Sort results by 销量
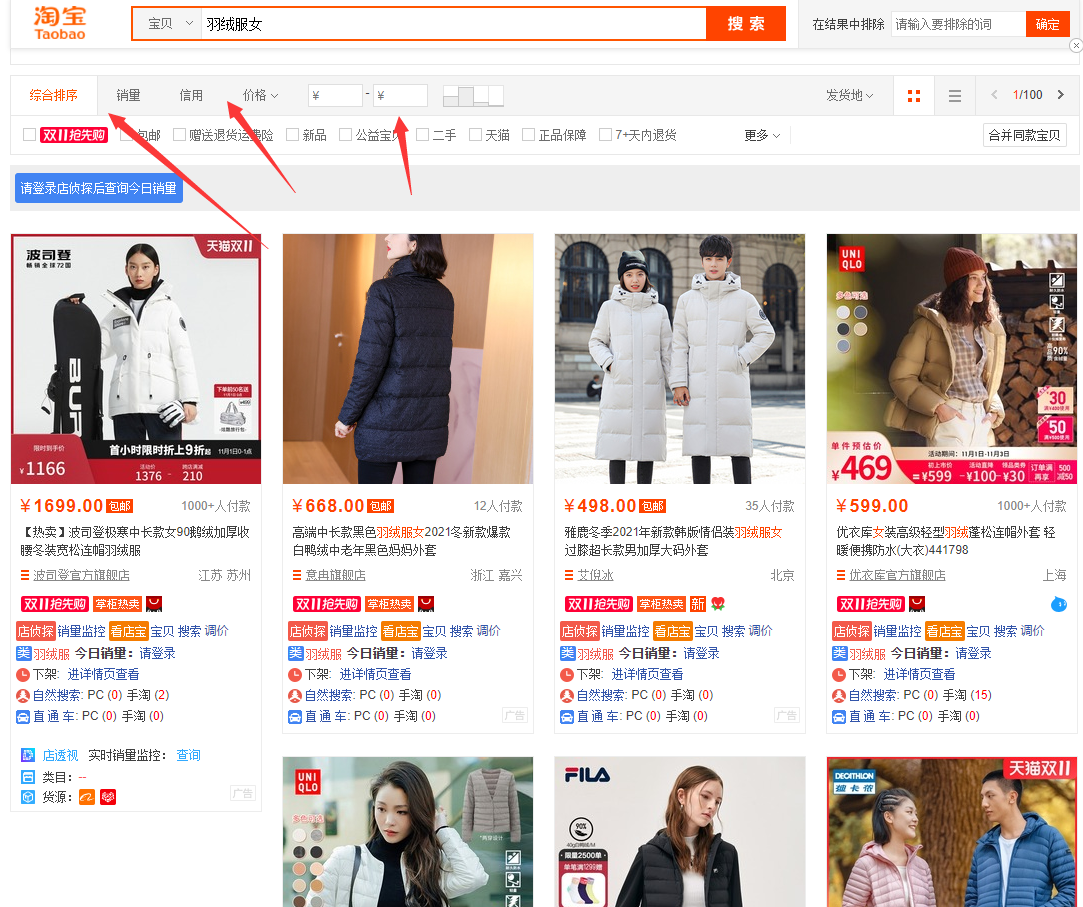The height and width of the screenshot is (907, 1083). 128,95
